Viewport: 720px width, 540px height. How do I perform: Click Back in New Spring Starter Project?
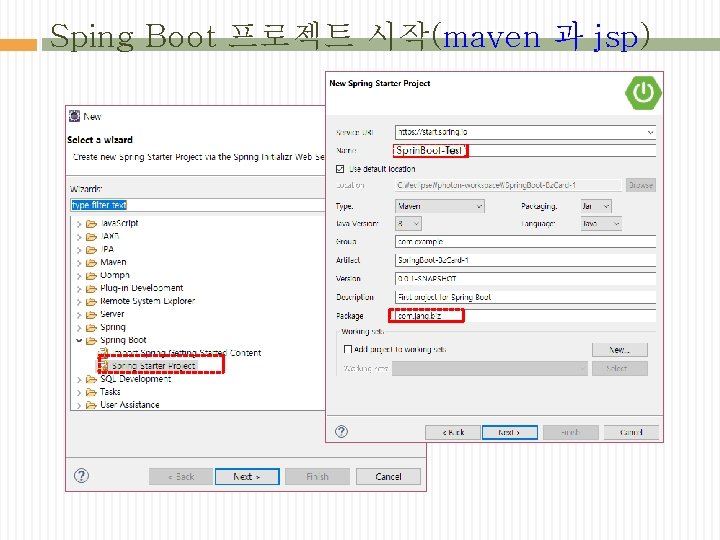(x=453, y=432)
